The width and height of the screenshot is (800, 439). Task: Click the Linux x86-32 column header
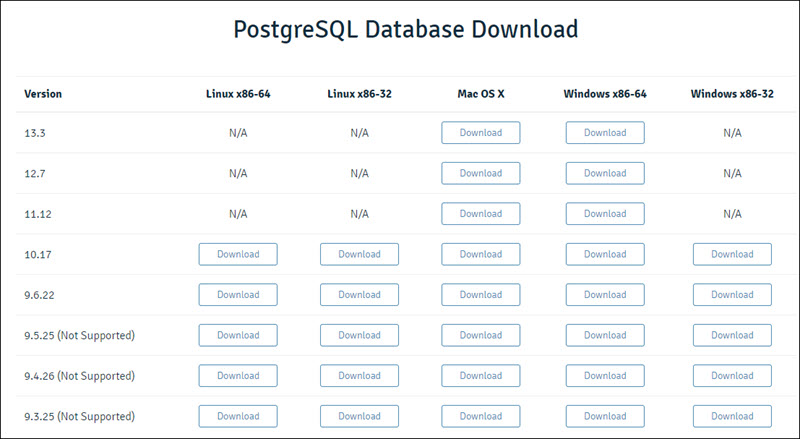click(x=359, y=94)
